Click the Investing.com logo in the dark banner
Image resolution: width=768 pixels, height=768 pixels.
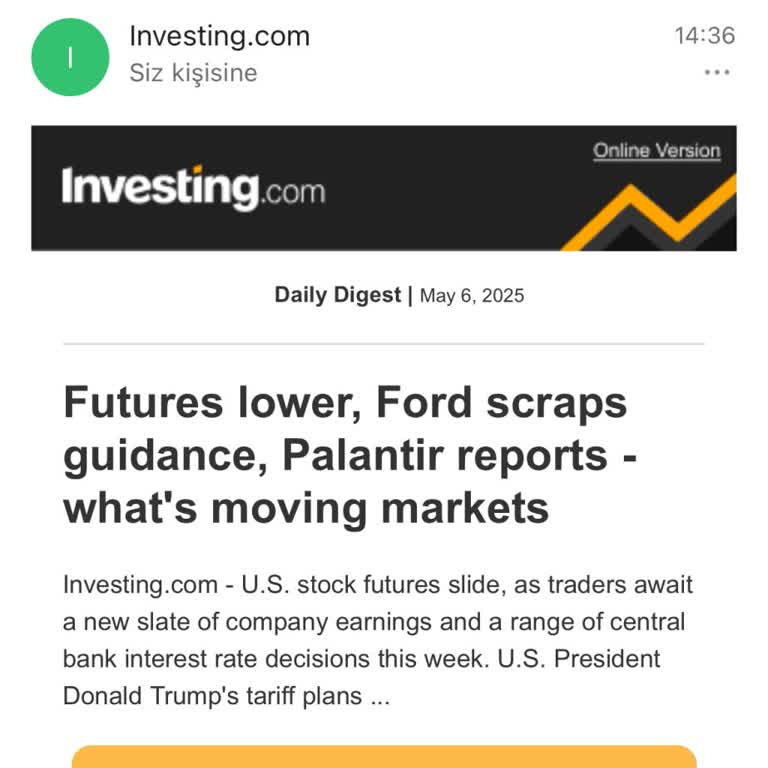[193, 188]
